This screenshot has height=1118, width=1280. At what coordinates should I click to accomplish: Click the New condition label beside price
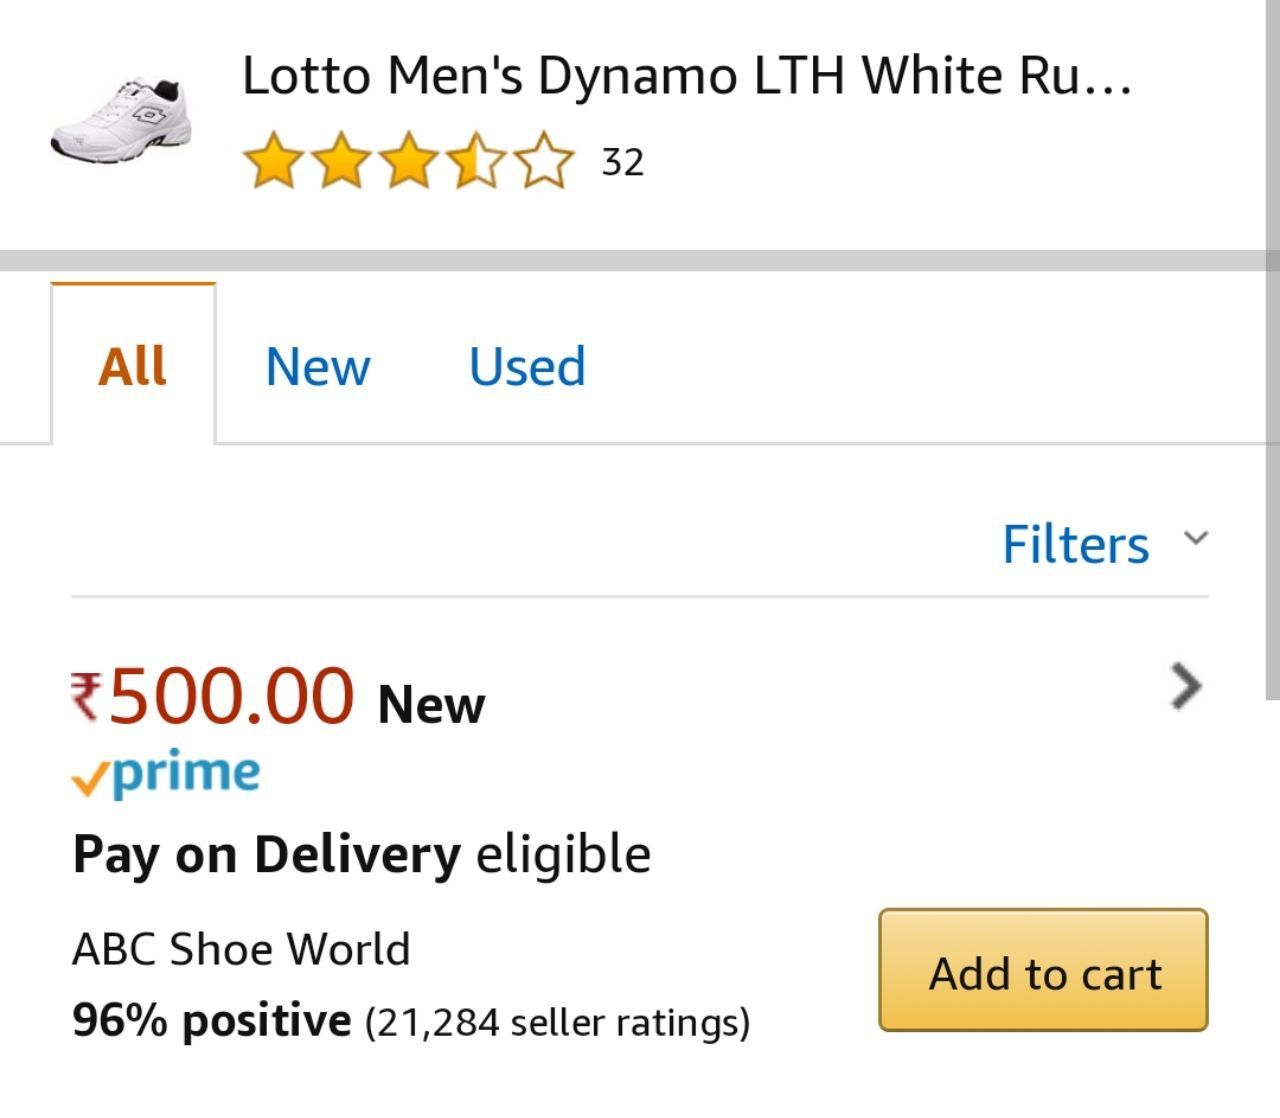click(431, 705)
